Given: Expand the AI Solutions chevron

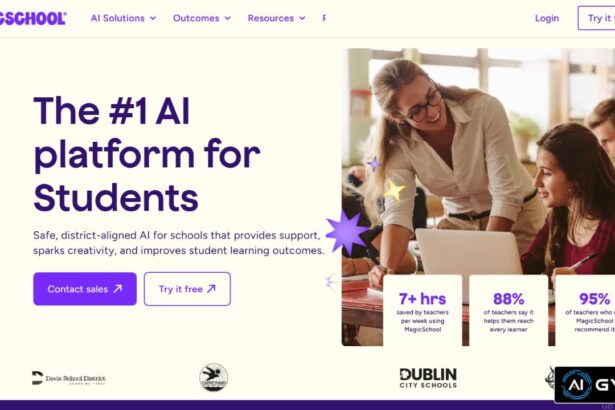Looking at the screenshot, I should tap(153, 18).
